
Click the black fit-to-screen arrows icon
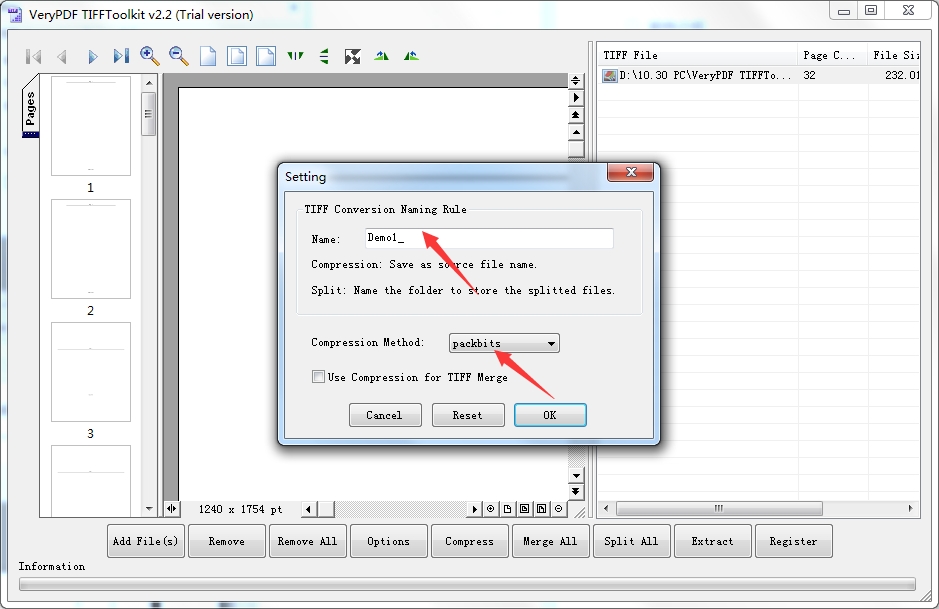point(353,56)
